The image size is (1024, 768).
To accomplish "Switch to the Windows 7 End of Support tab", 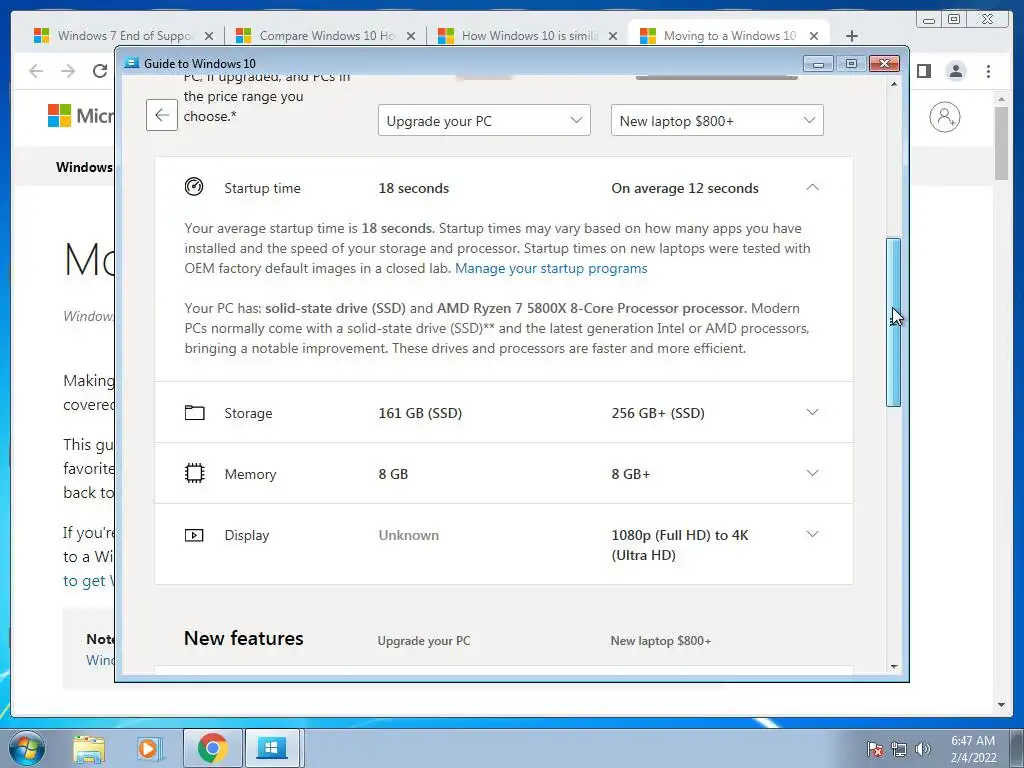I will (123, 36).
